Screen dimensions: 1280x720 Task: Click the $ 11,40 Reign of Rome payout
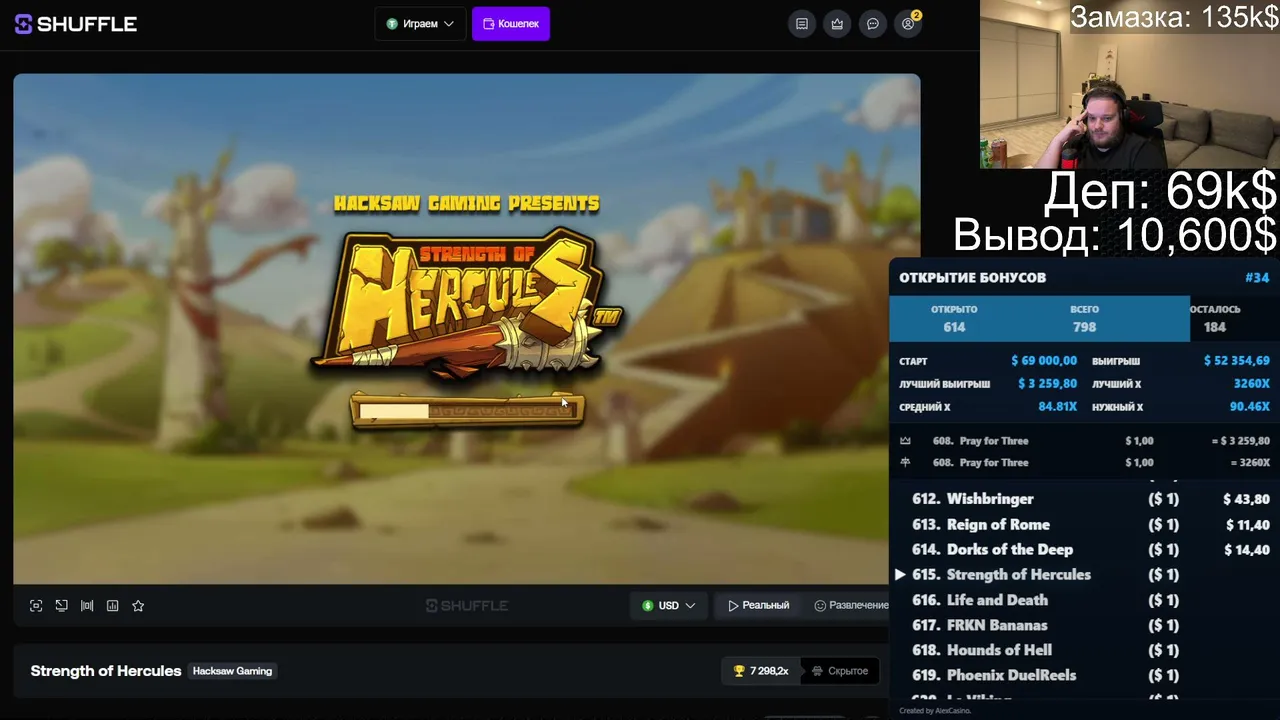point(1248,525)
